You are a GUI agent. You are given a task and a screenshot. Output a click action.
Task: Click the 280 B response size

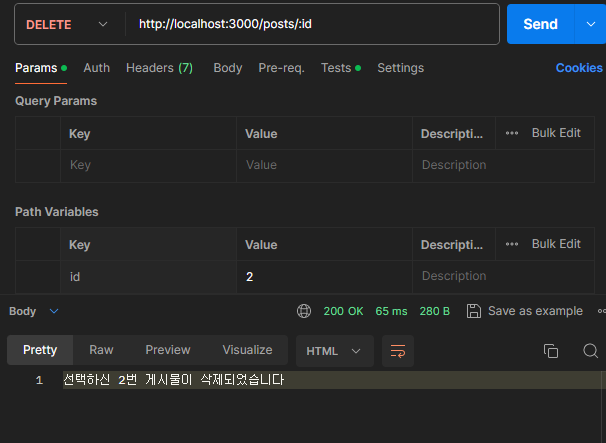click(435, 311)
